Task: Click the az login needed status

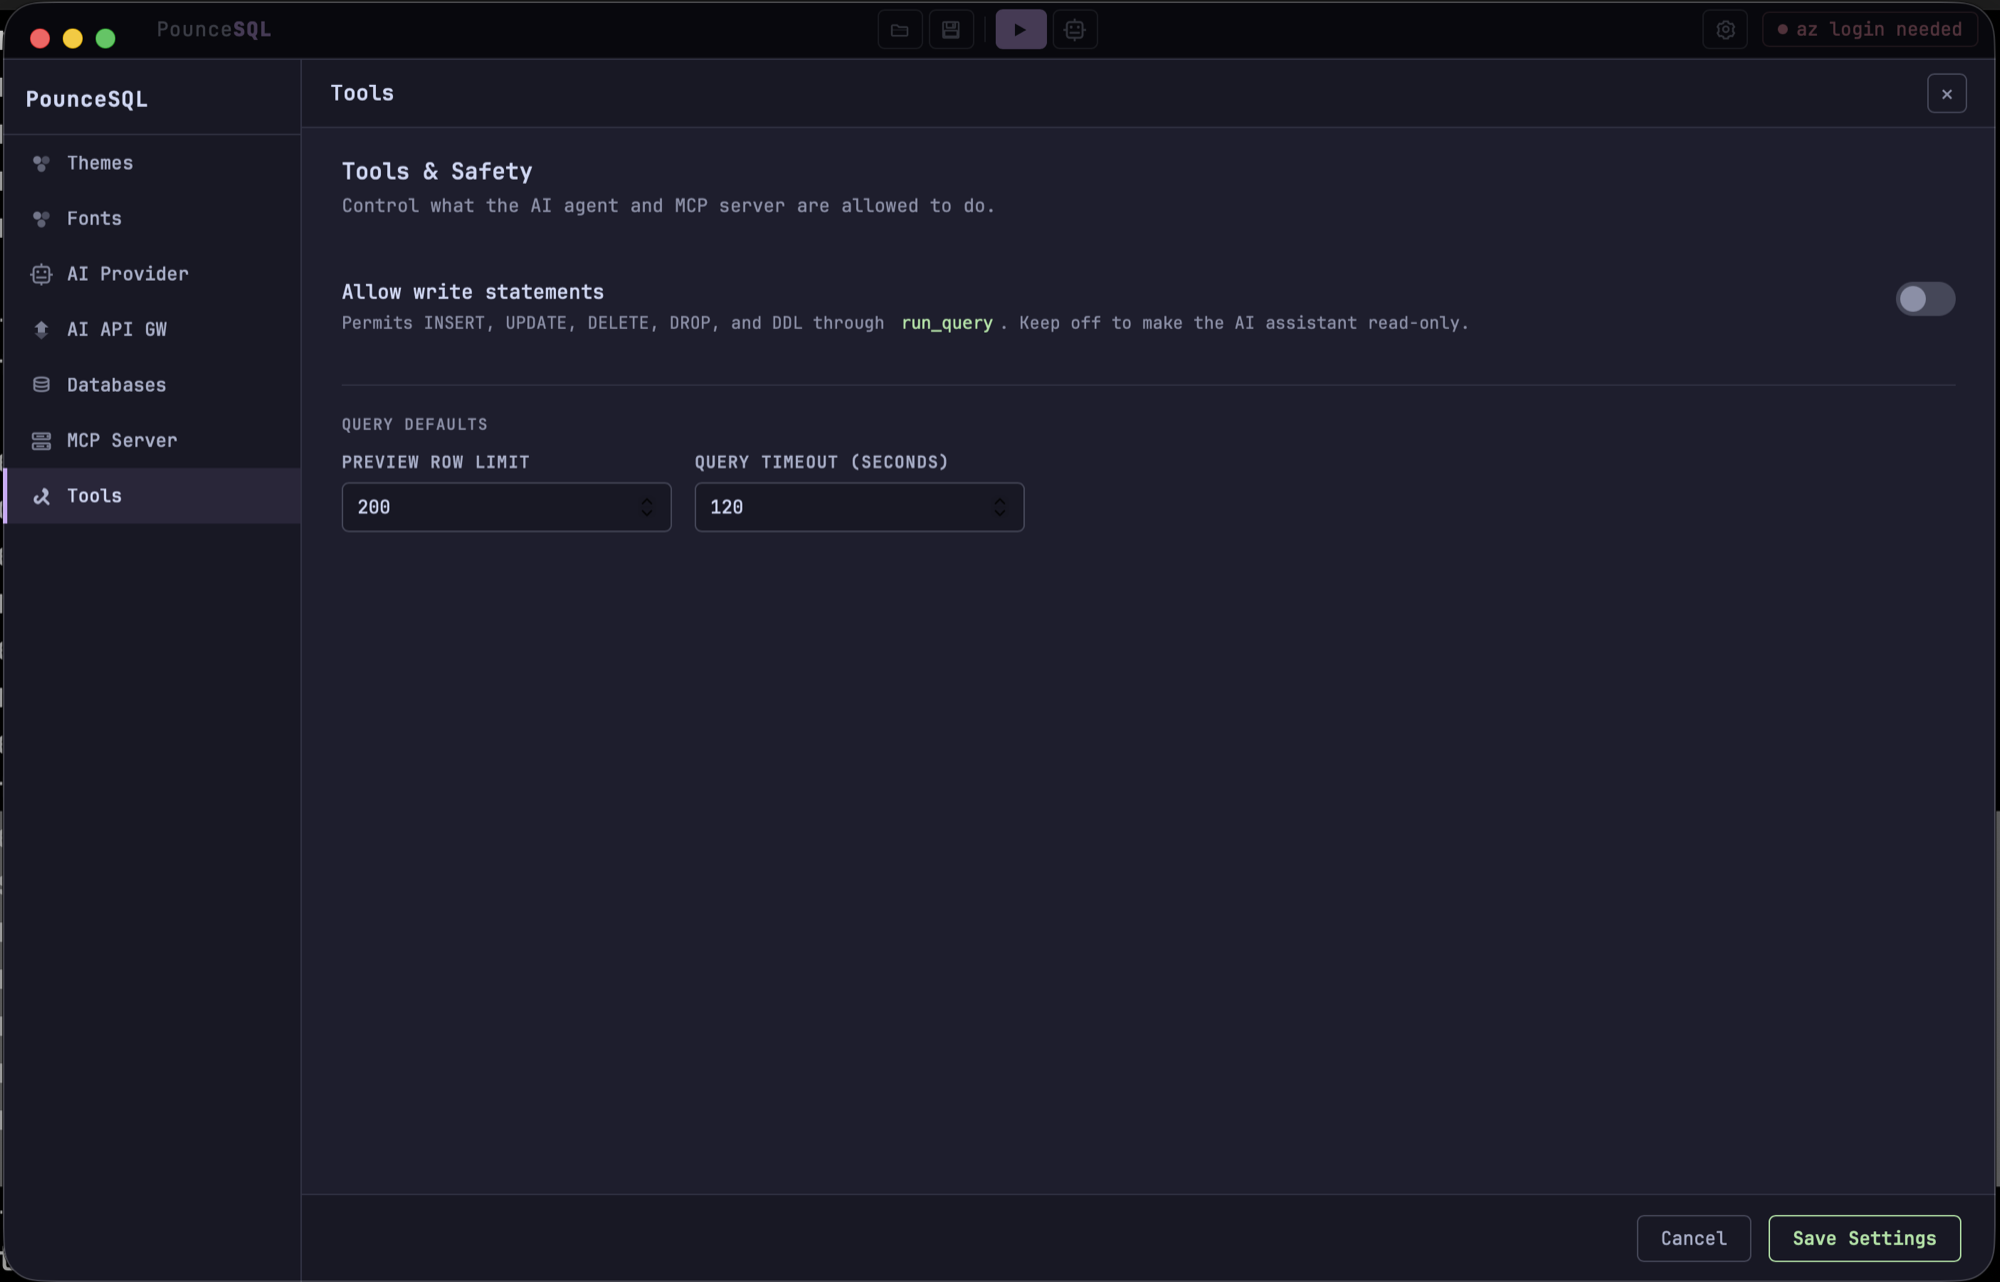Action: pyautogui.click(x=1869, y=30)
